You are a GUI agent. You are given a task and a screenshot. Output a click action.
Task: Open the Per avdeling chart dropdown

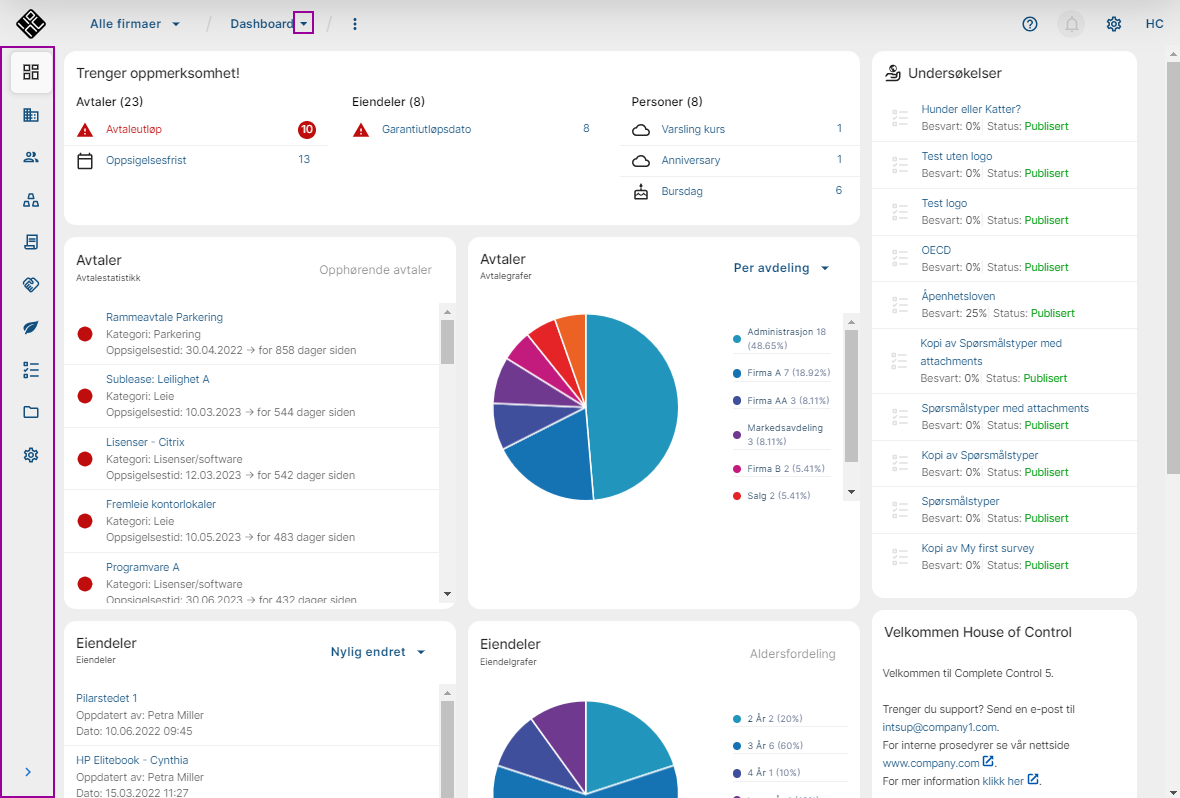tap(782, 268)
